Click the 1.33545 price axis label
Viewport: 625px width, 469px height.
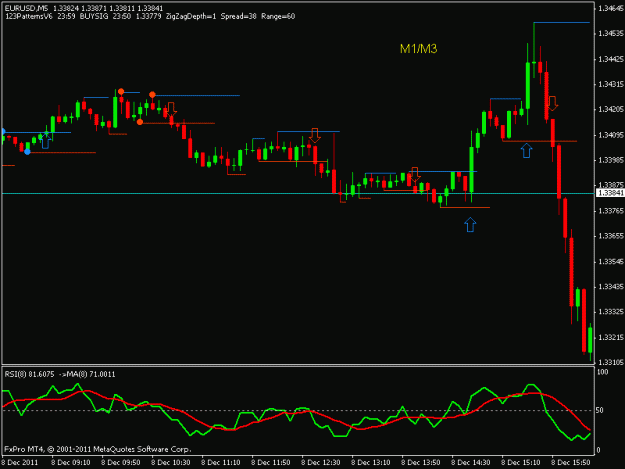(x=611, y=262)
